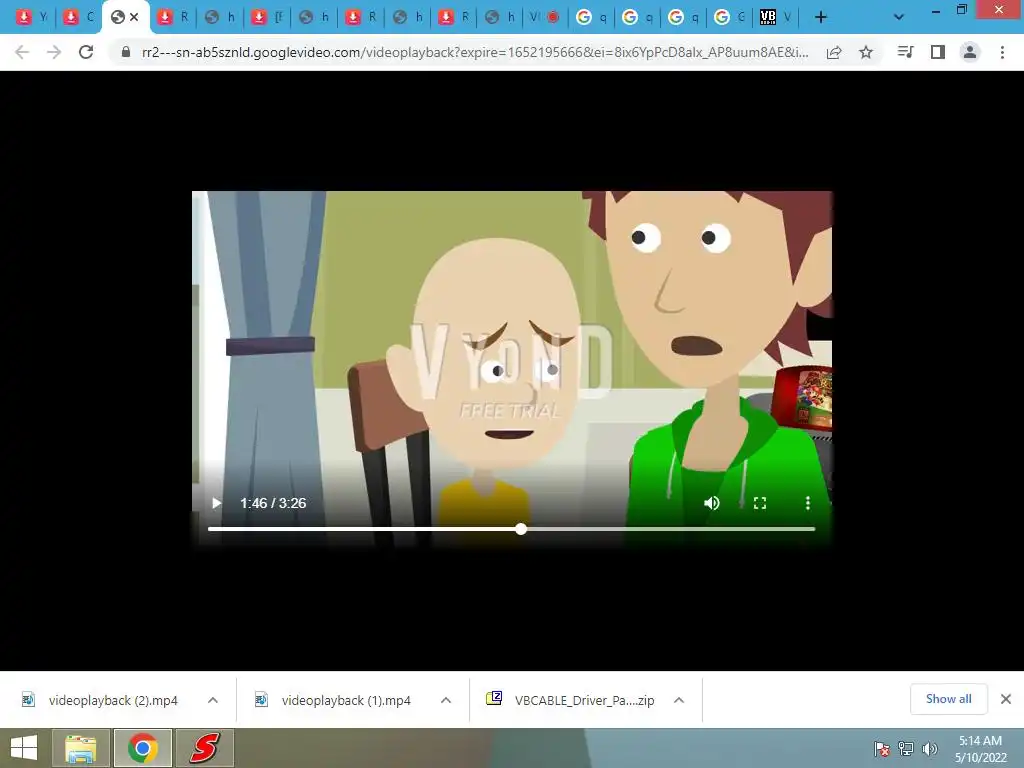View site security info via the lock icon

tap(125, 52)
